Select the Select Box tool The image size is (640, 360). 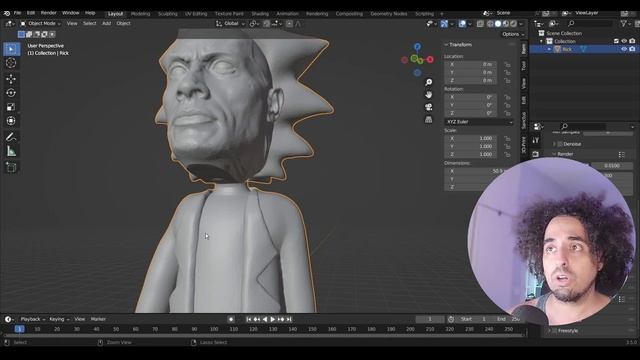click(x=11, y=49)
